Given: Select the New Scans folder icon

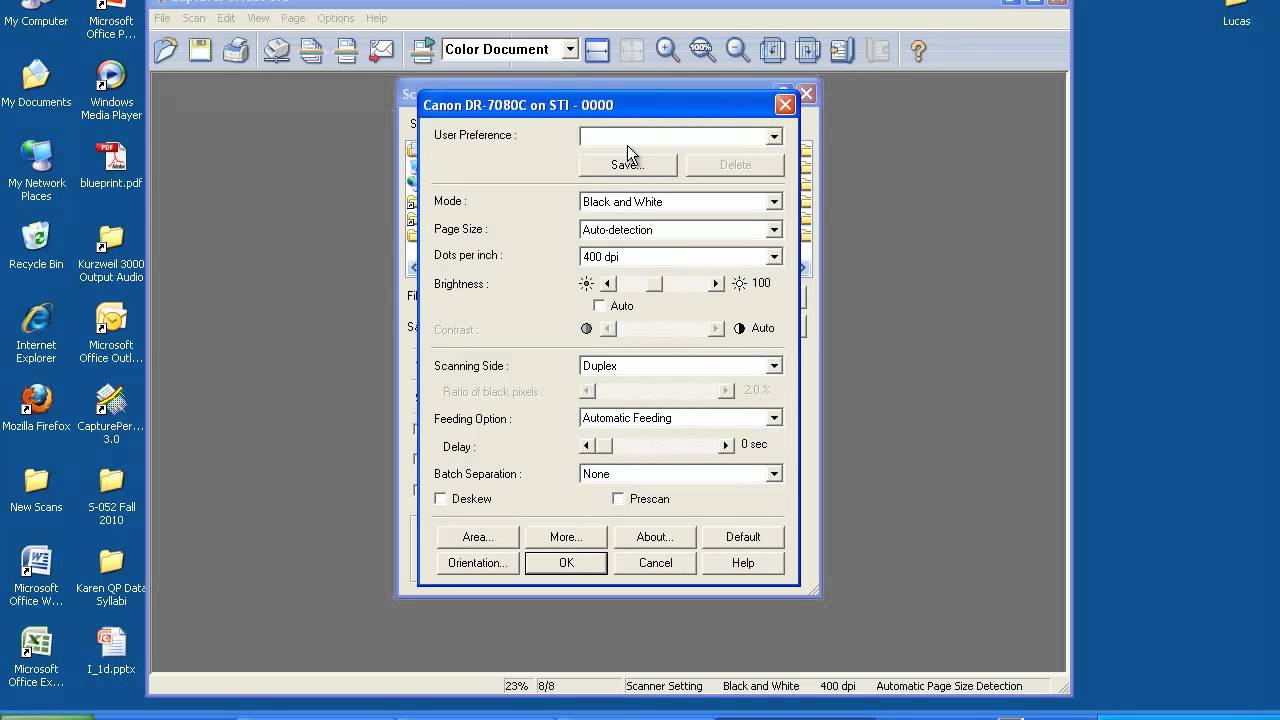Looking at the screenshot, I should (x=36, y=489).
